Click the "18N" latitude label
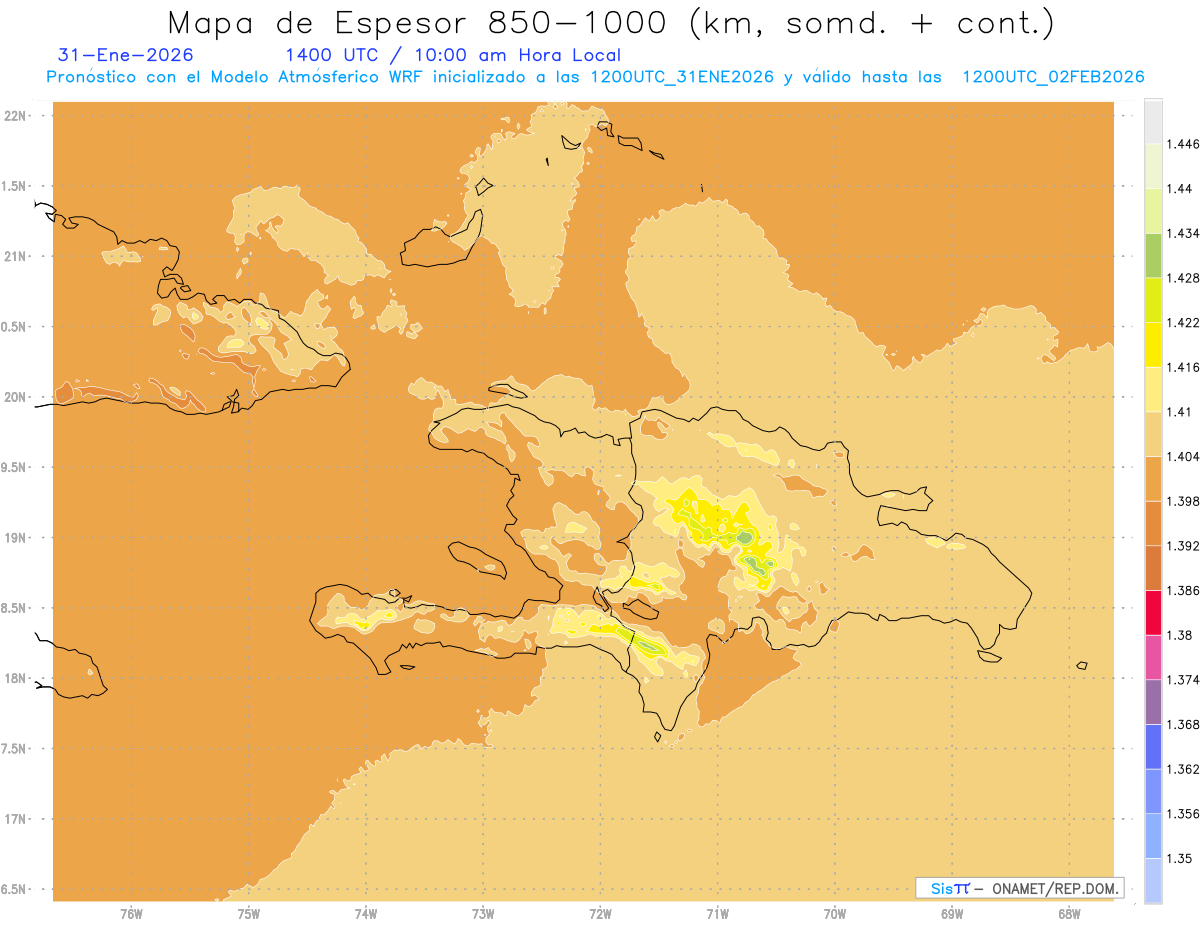1200x927 pixels. point(15,678)
